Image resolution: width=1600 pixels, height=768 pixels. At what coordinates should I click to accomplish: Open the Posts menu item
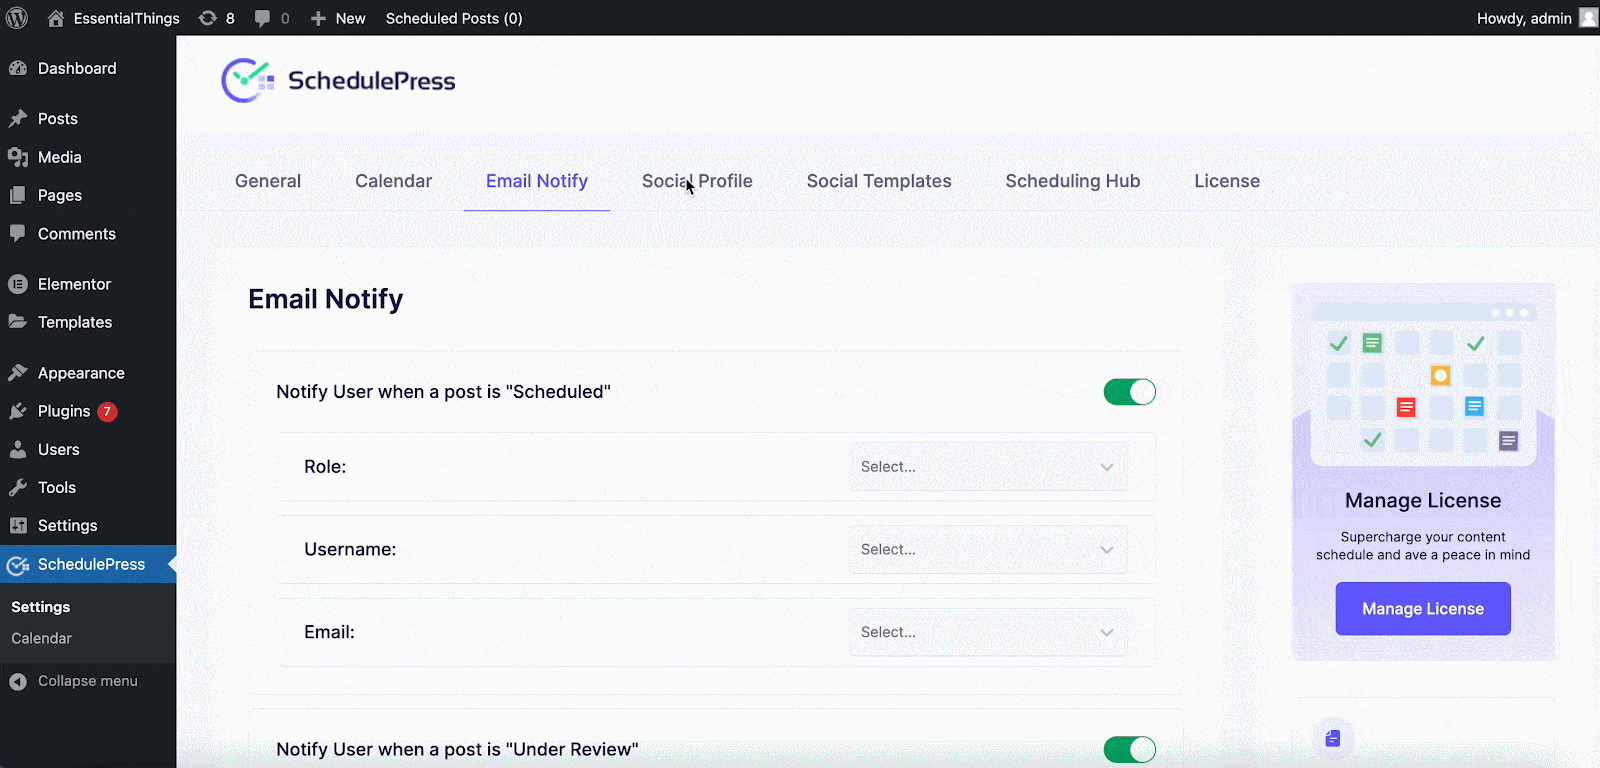88,118
